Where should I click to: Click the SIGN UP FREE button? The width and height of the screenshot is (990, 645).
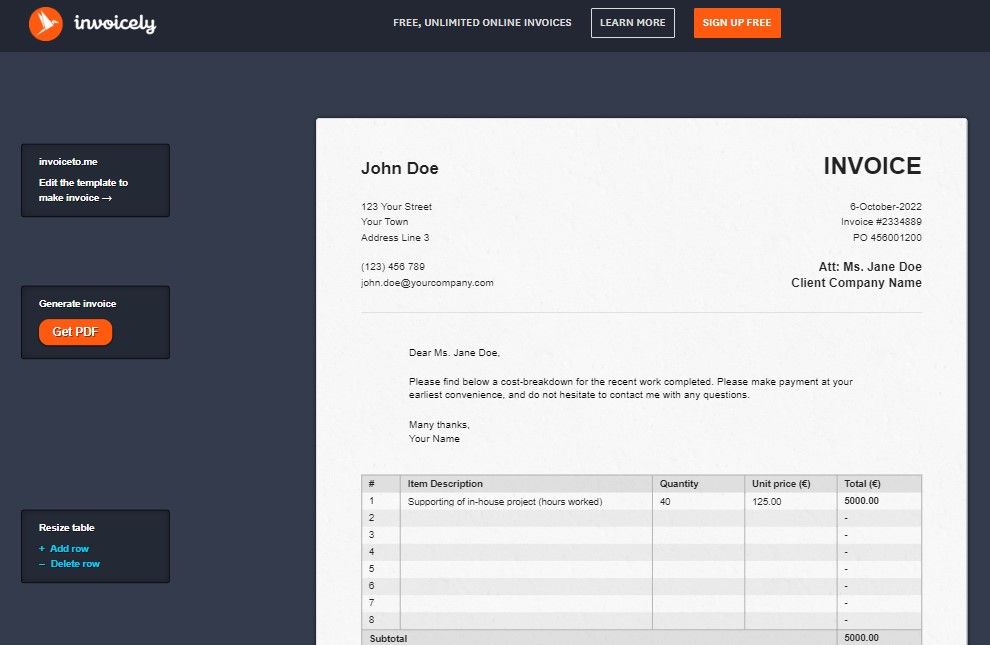[737, 22]
